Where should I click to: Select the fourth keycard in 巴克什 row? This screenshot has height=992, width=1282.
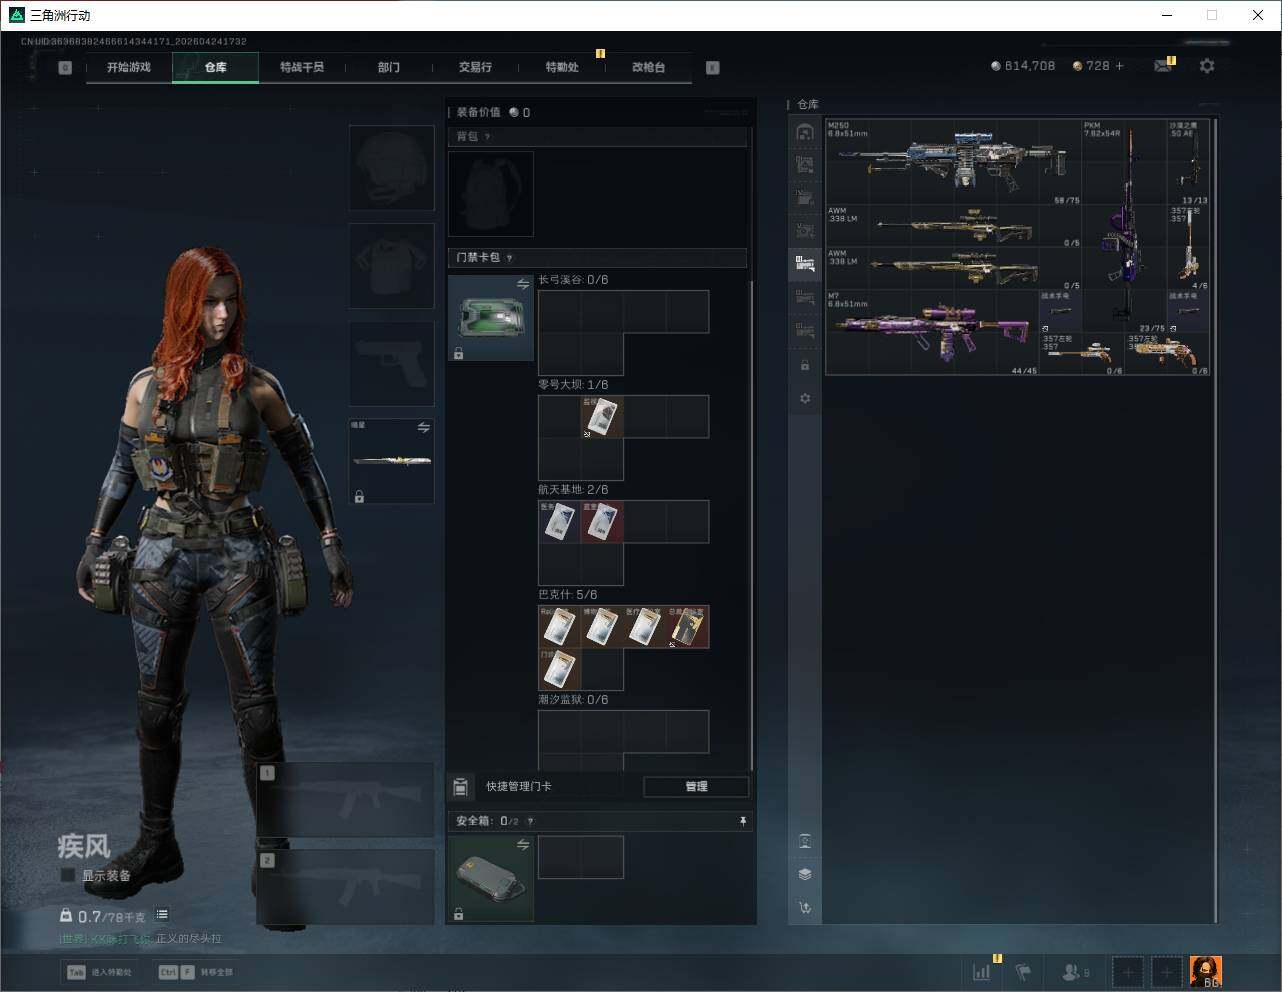click(688, 627)
